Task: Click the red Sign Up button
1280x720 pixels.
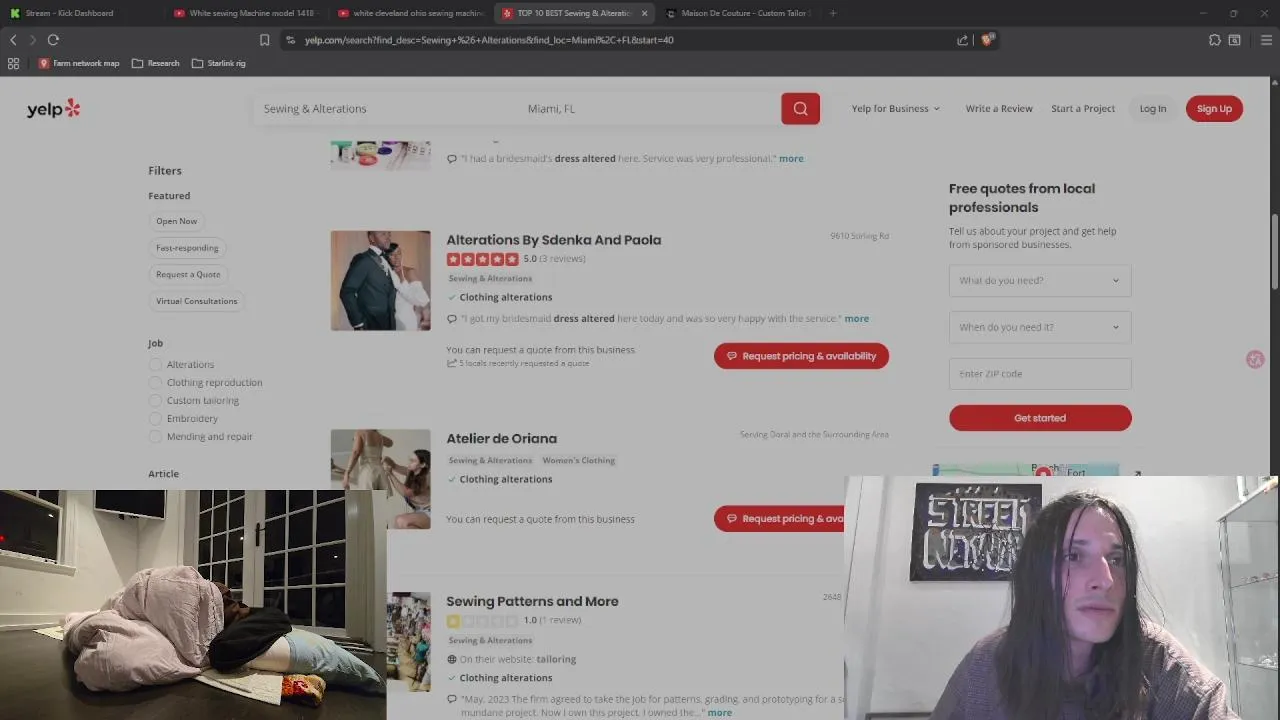Action: coord(1214,108)
